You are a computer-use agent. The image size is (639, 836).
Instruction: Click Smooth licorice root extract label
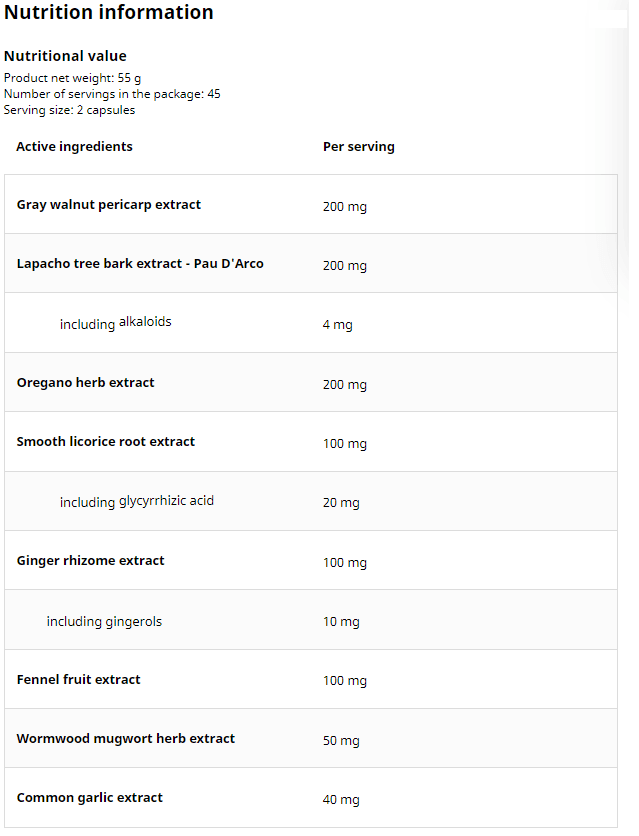(106, 442)
